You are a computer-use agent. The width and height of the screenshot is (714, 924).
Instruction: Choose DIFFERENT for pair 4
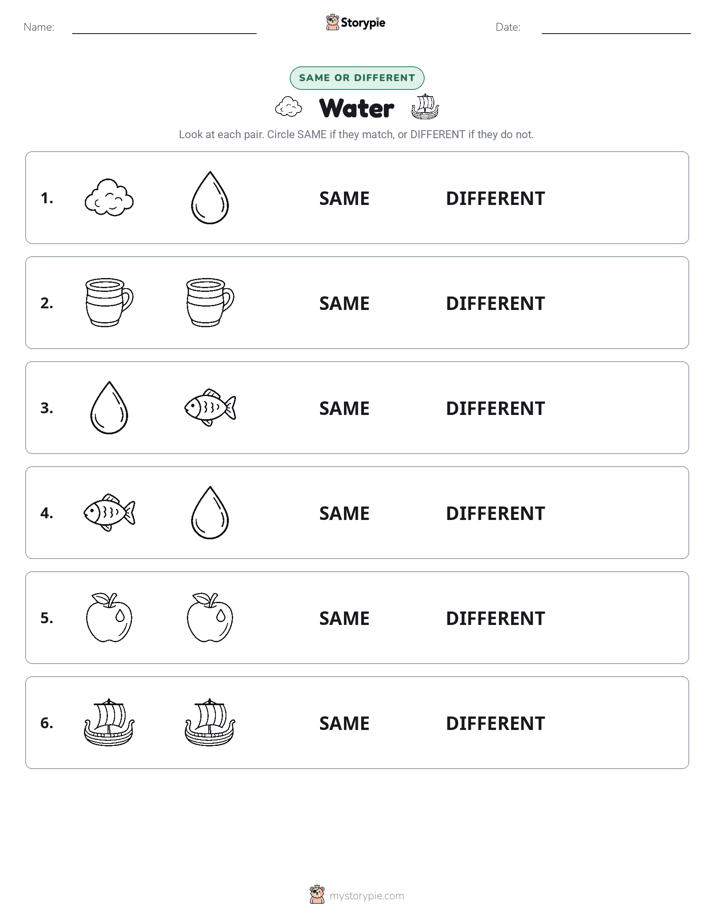click(x=495, y=513)
